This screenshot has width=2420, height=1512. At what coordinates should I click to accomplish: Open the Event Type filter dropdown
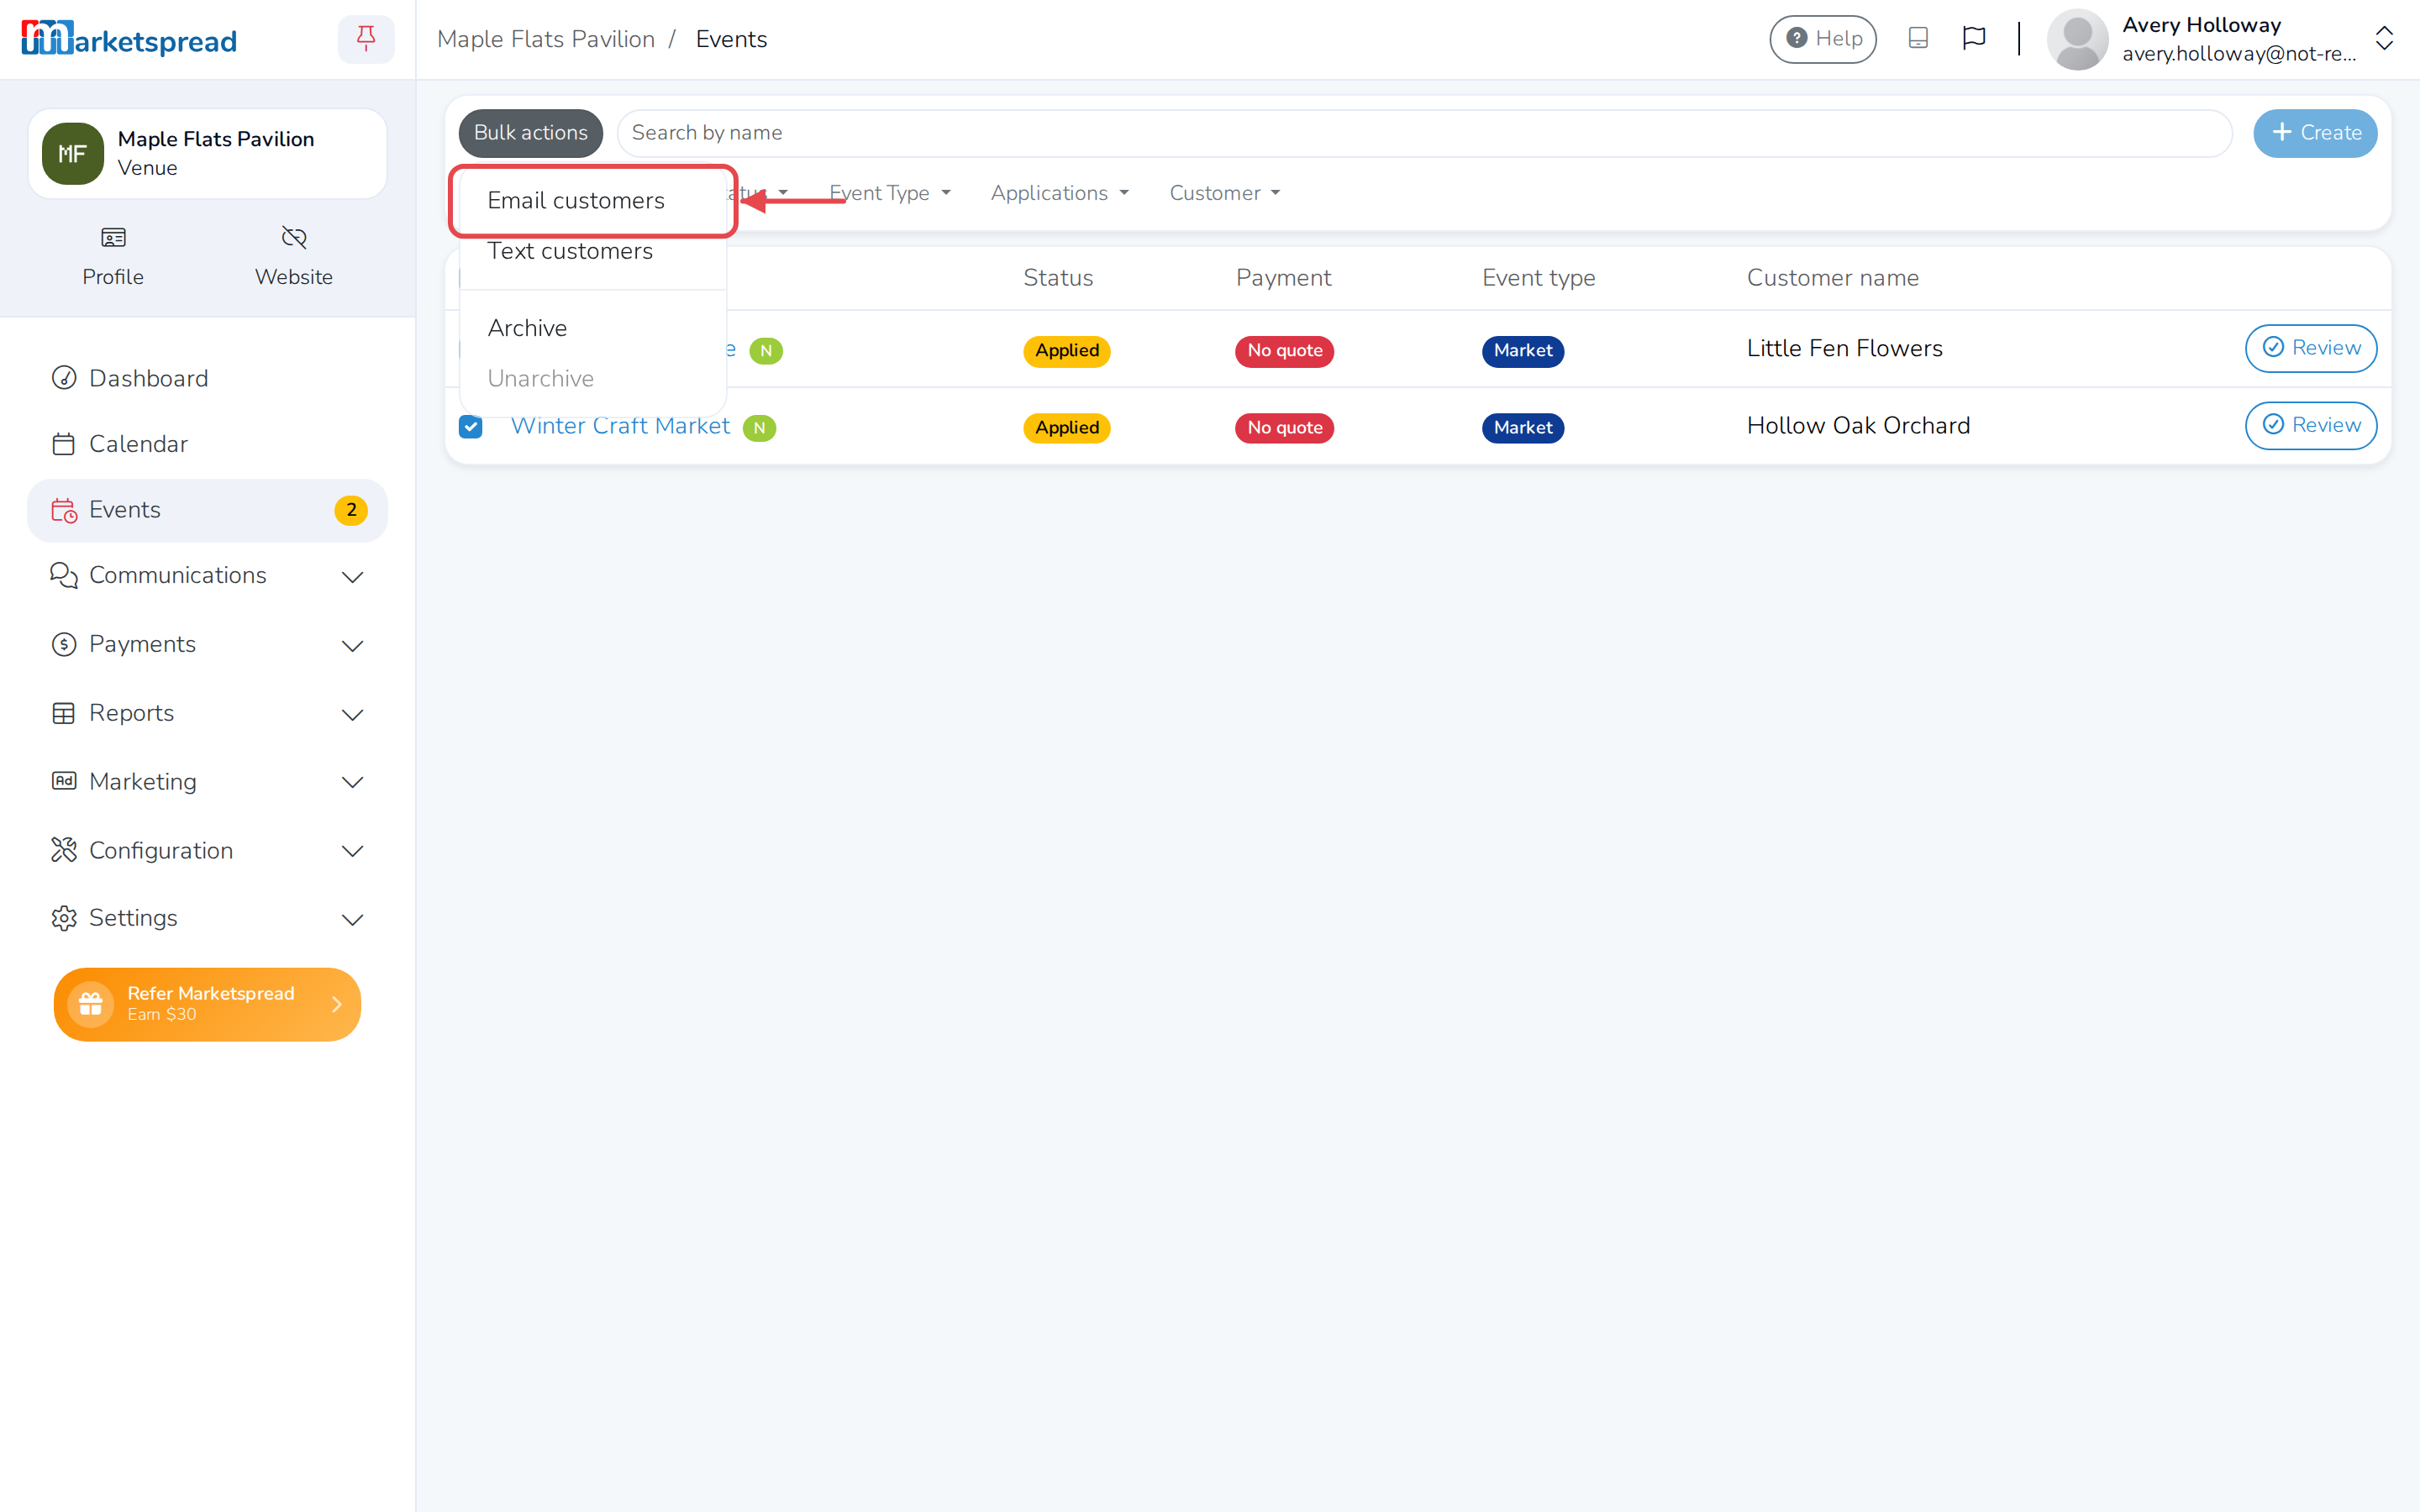(889, 193)
